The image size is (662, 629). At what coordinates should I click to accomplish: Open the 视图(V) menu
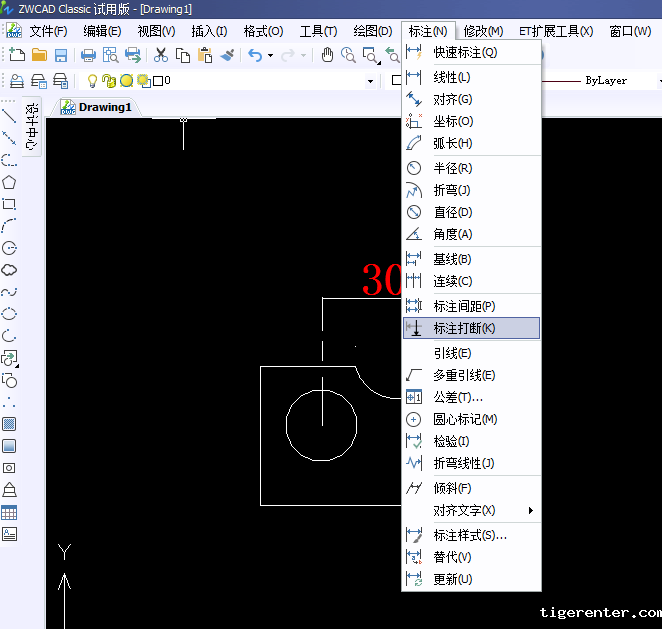click(156, 31)
